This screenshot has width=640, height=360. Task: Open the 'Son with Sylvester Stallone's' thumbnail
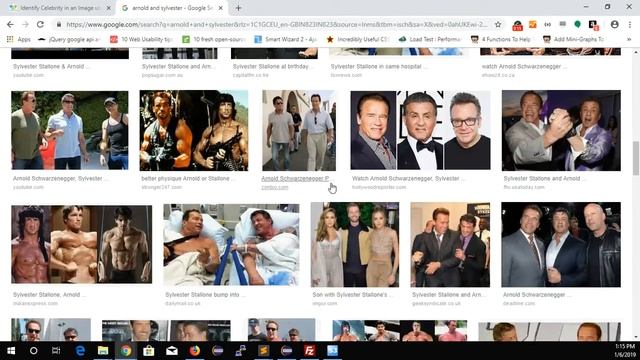coord(355,244)
